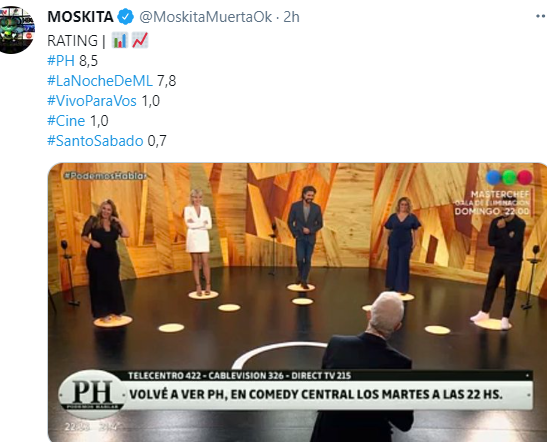
Task: Click the Volvé a ver PH banner
Action: (x=316, y=395)
